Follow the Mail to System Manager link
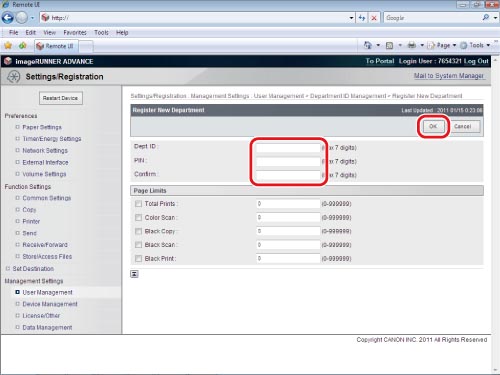This screenshot has width=500, height=375. pyautogui.click(x=449, y=76)
